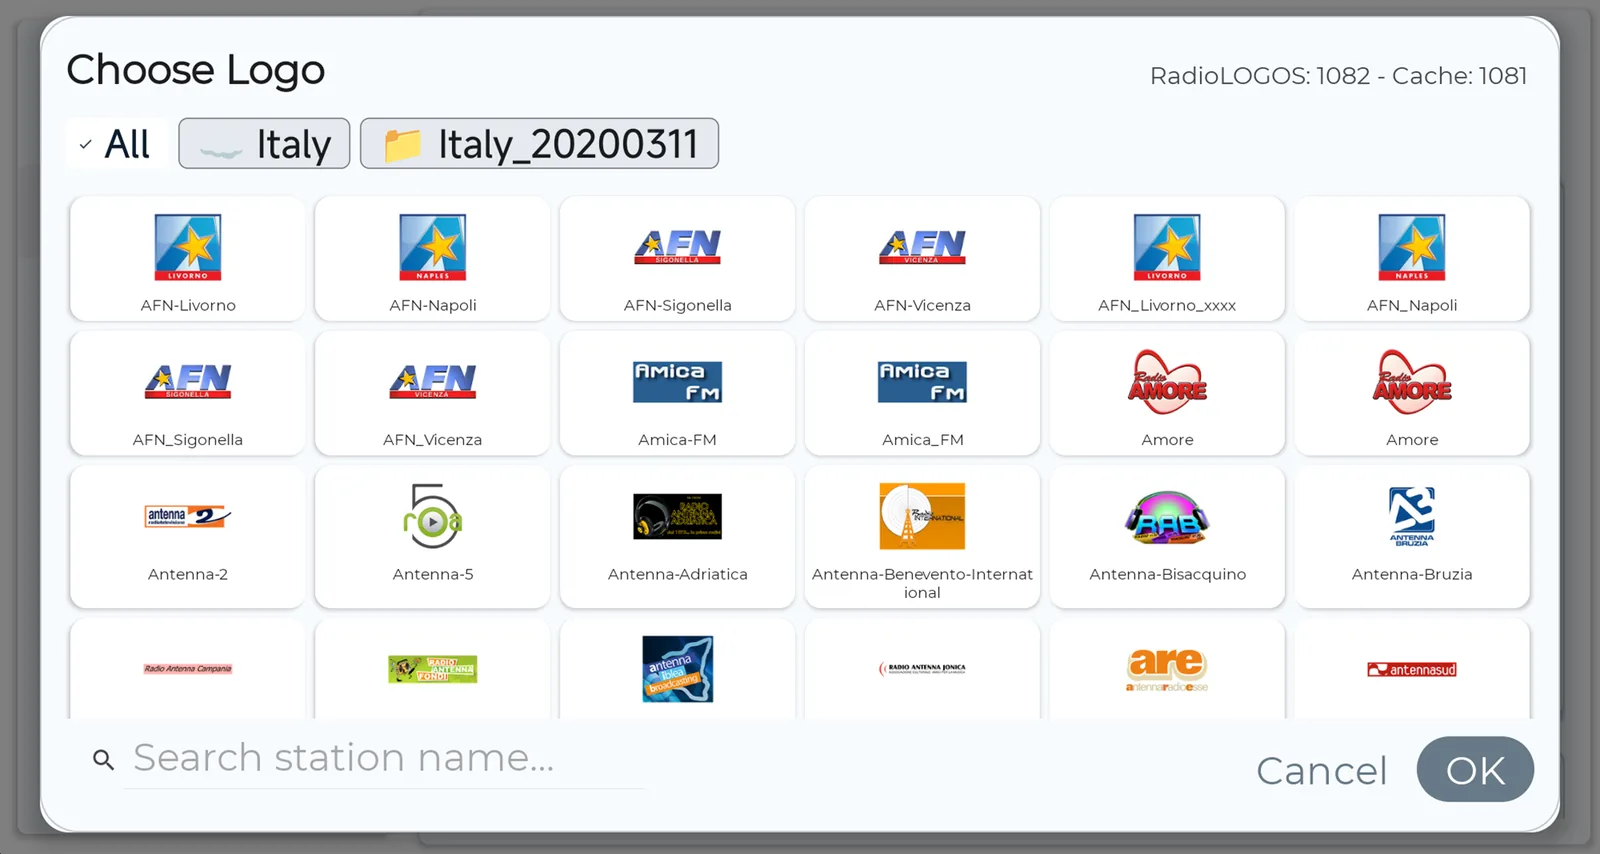The width and height of the screenshot is (1600, 854).
Task: Choose the Antenna-2 logo
Action: tap(187, 536)
